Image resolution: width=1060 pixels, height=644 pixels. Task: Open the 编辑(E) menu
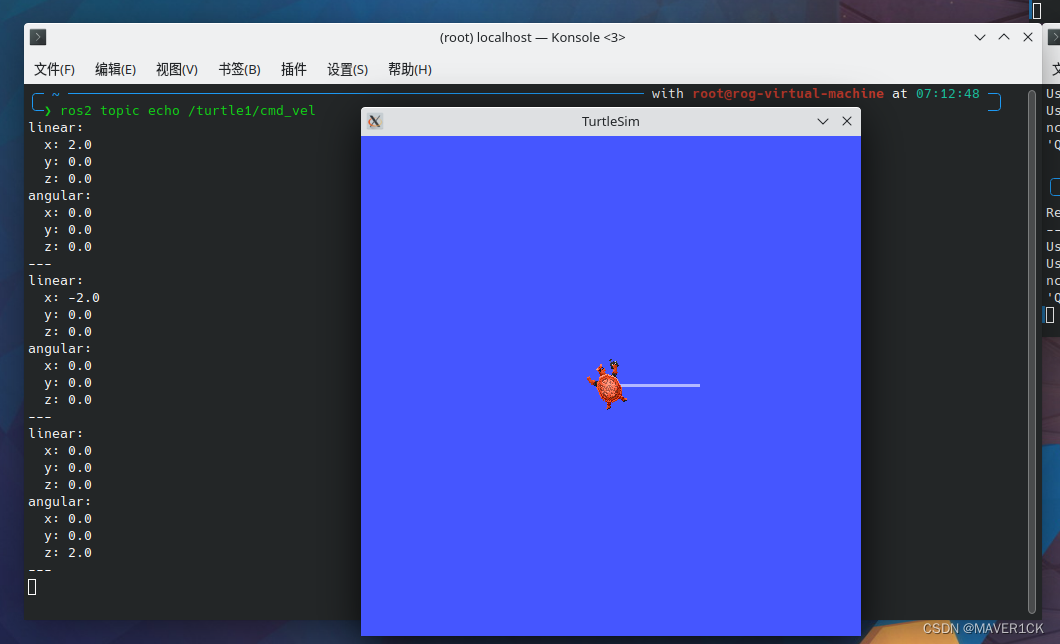click(115, 70)
